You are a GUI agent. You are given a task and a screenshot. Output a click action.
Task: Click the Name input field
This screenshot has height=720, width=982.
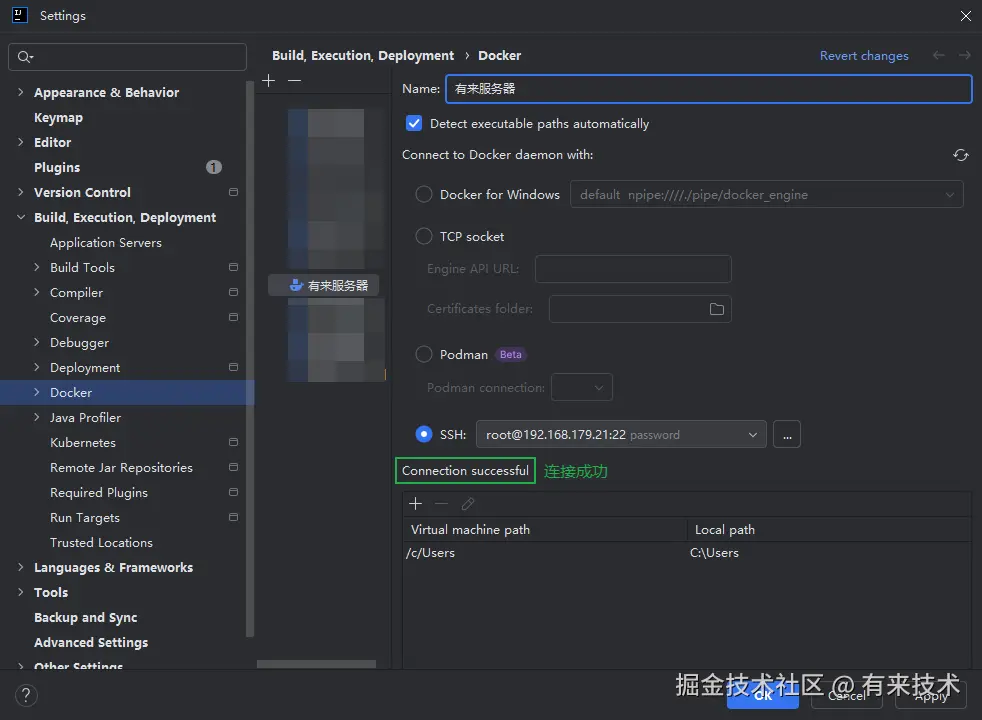pos(708,89)
